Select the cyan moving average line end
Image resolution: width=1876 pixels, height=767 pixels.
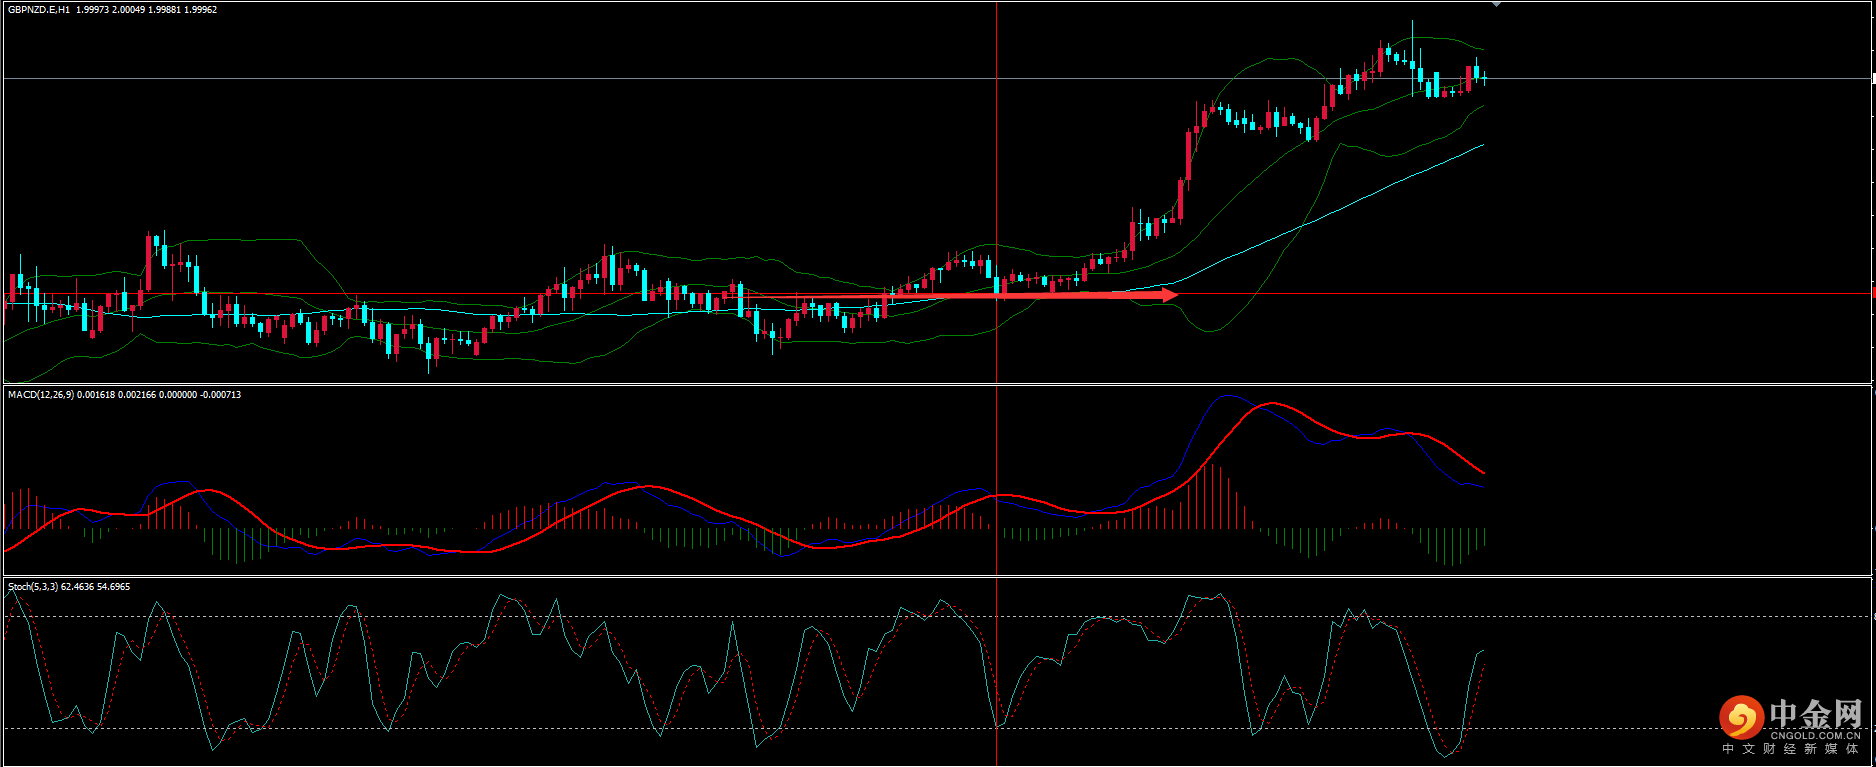pyautogui.click(x=1482, y=145)
